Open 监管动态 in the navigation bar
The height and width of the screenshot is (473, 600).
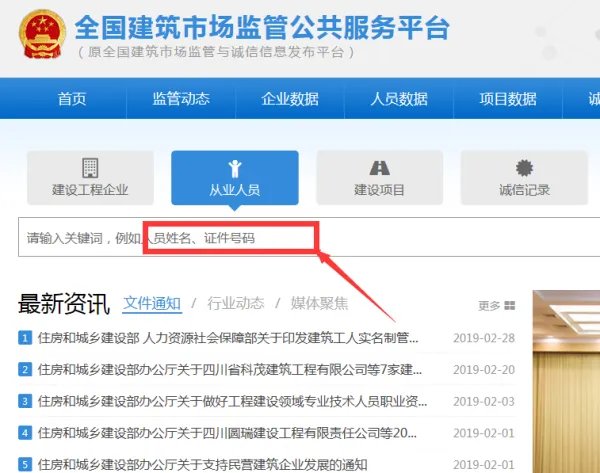[x=181, y=99]
